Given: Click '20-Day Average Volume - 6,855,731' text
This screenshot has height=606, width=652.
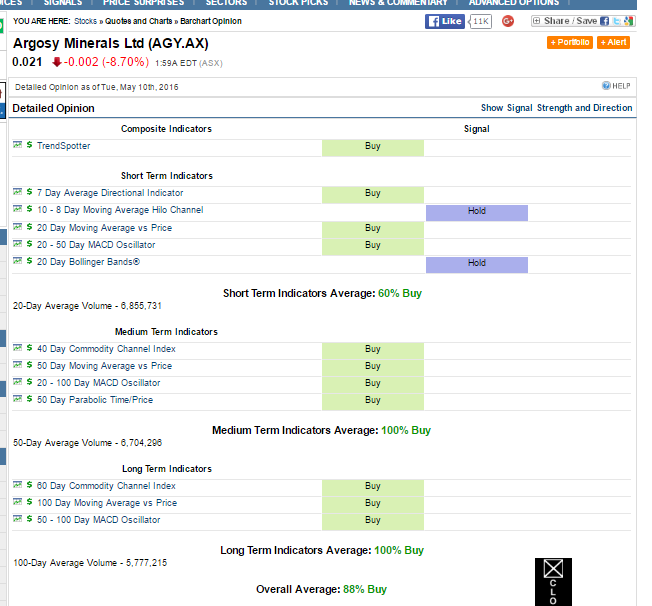Looking at the screenshot, I should [87, 306].
